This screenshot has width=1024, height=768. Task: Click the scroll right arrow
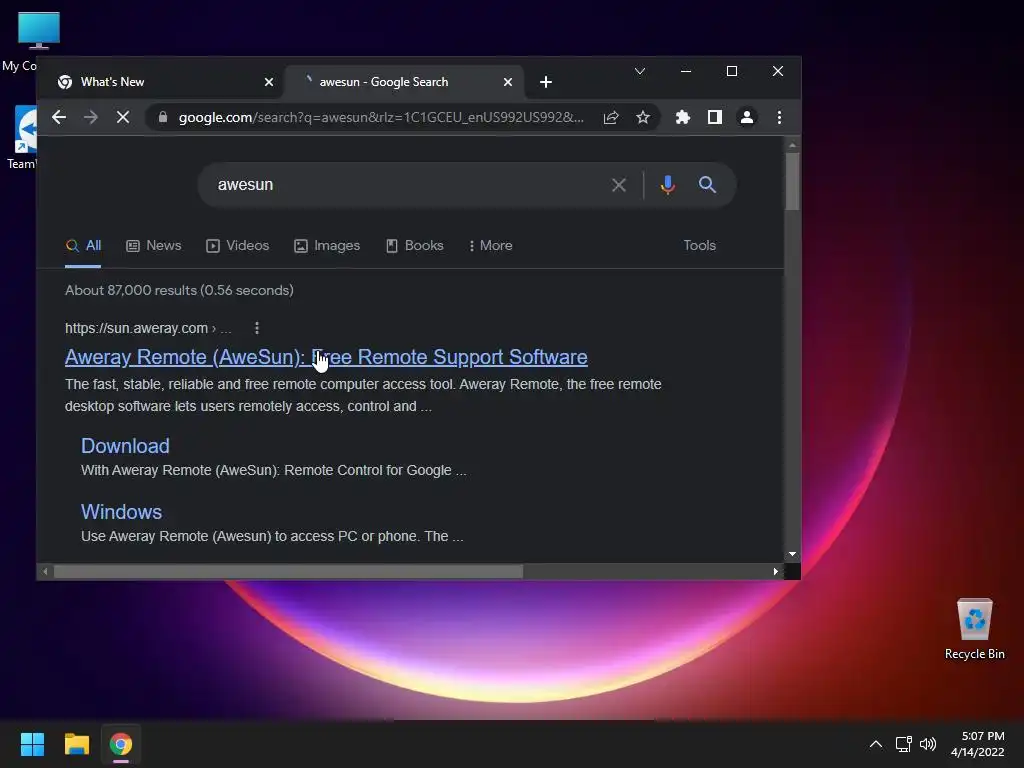point(775,571)
